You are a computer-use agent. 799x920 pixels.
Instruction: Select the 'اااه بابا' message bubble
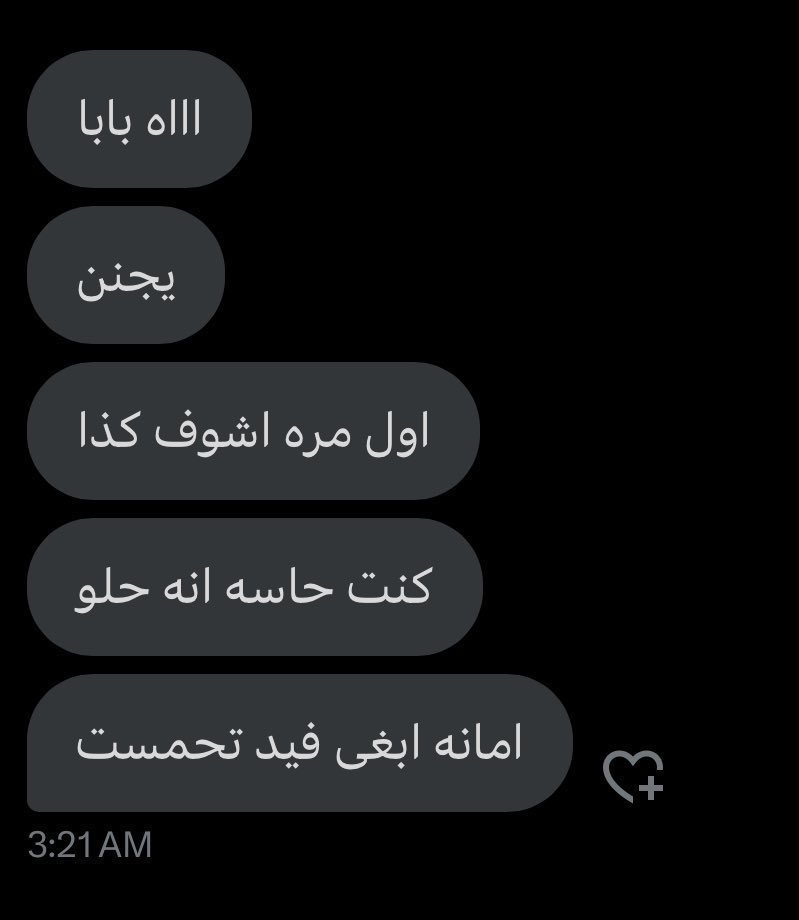tap(140, 119)
